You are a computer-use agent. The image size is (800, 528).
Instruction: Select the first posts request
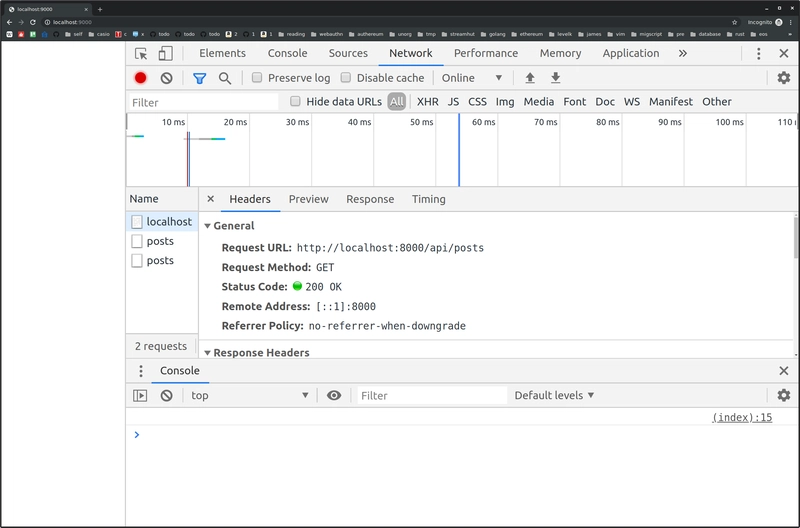[162, 241]
